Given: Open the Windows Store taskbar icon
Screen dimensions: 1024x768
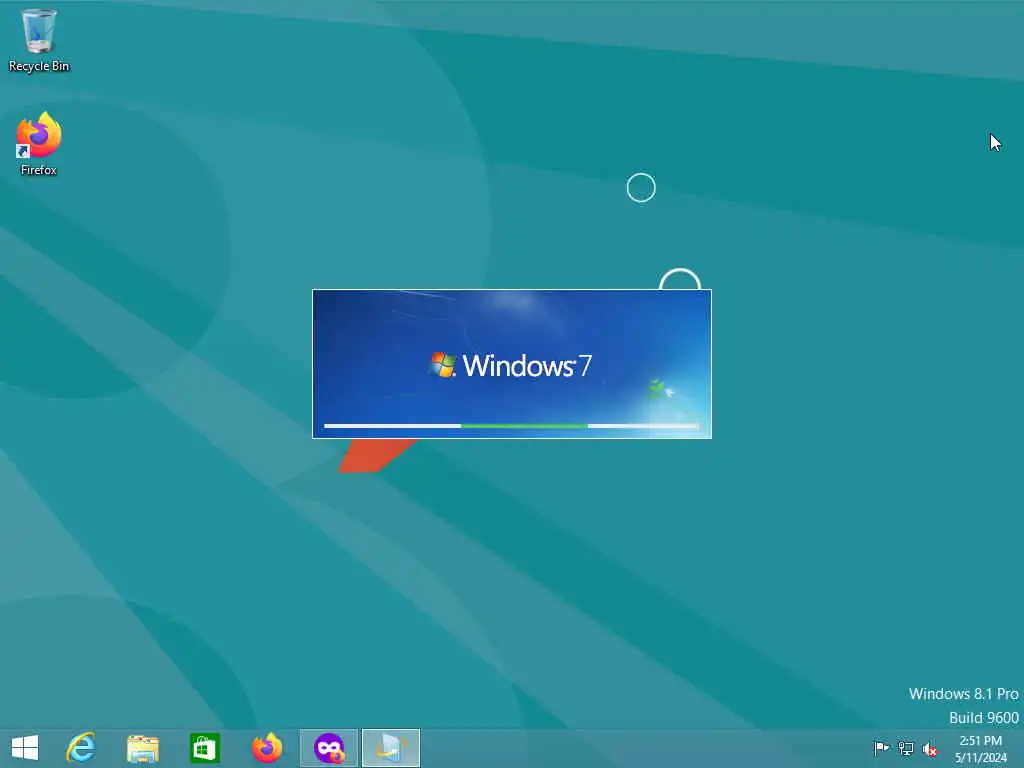Looking at the screenshot, I should pyautogui.click(x=204, y=748).
